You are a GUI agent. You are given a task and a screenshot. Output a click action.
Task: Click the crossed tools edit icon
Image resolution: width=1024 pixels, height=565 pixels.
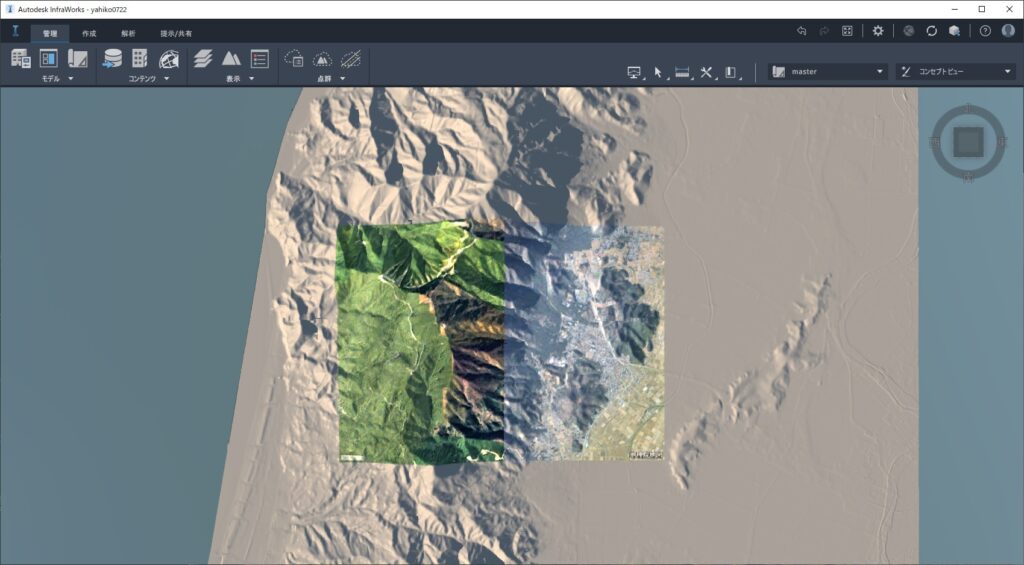pyautogui.click(x=707, y=73)
